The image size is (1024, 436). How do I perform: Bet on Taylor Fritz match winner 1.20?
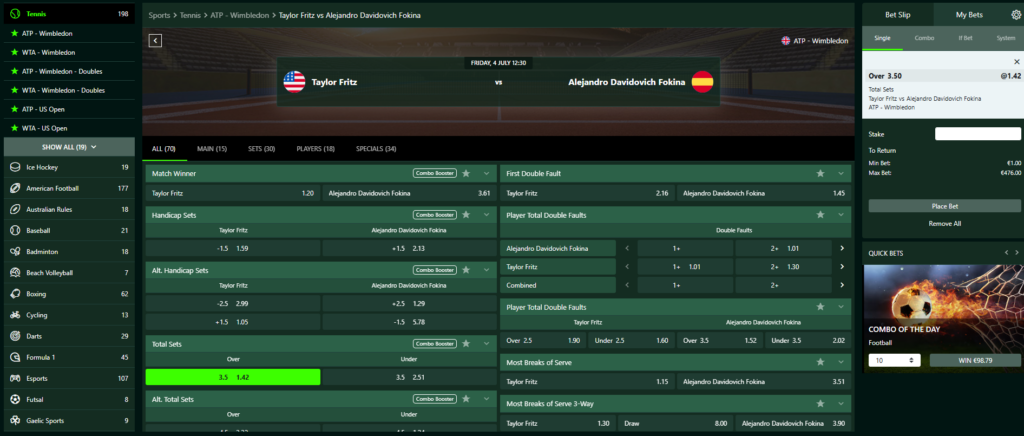(232, 193)
